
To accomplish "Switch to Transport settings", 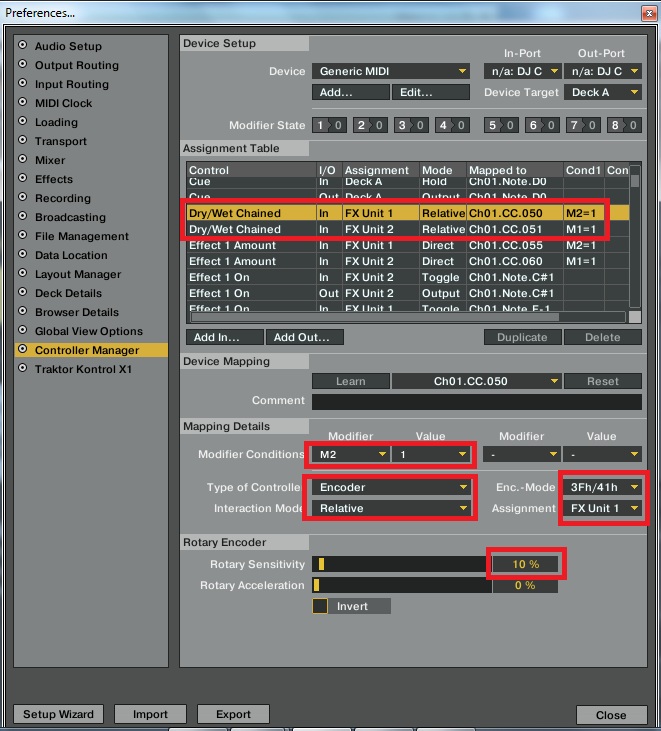I will pyautogui.click(x=61, y=141).
